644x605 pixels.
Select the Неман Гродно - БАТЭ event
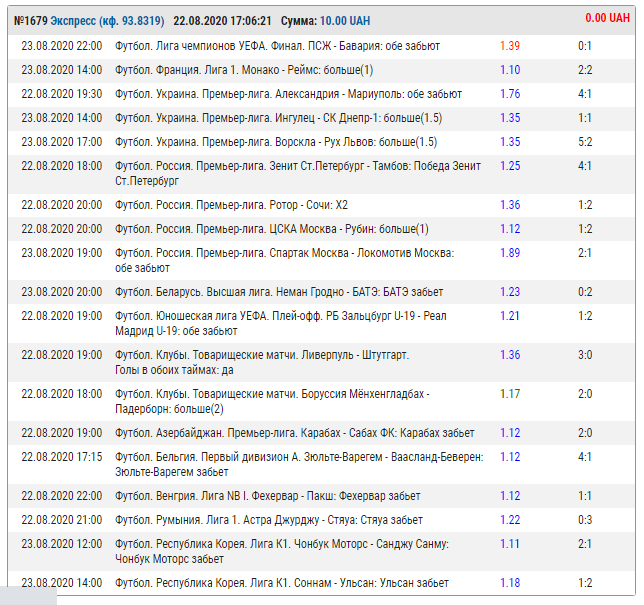point(321,292)
